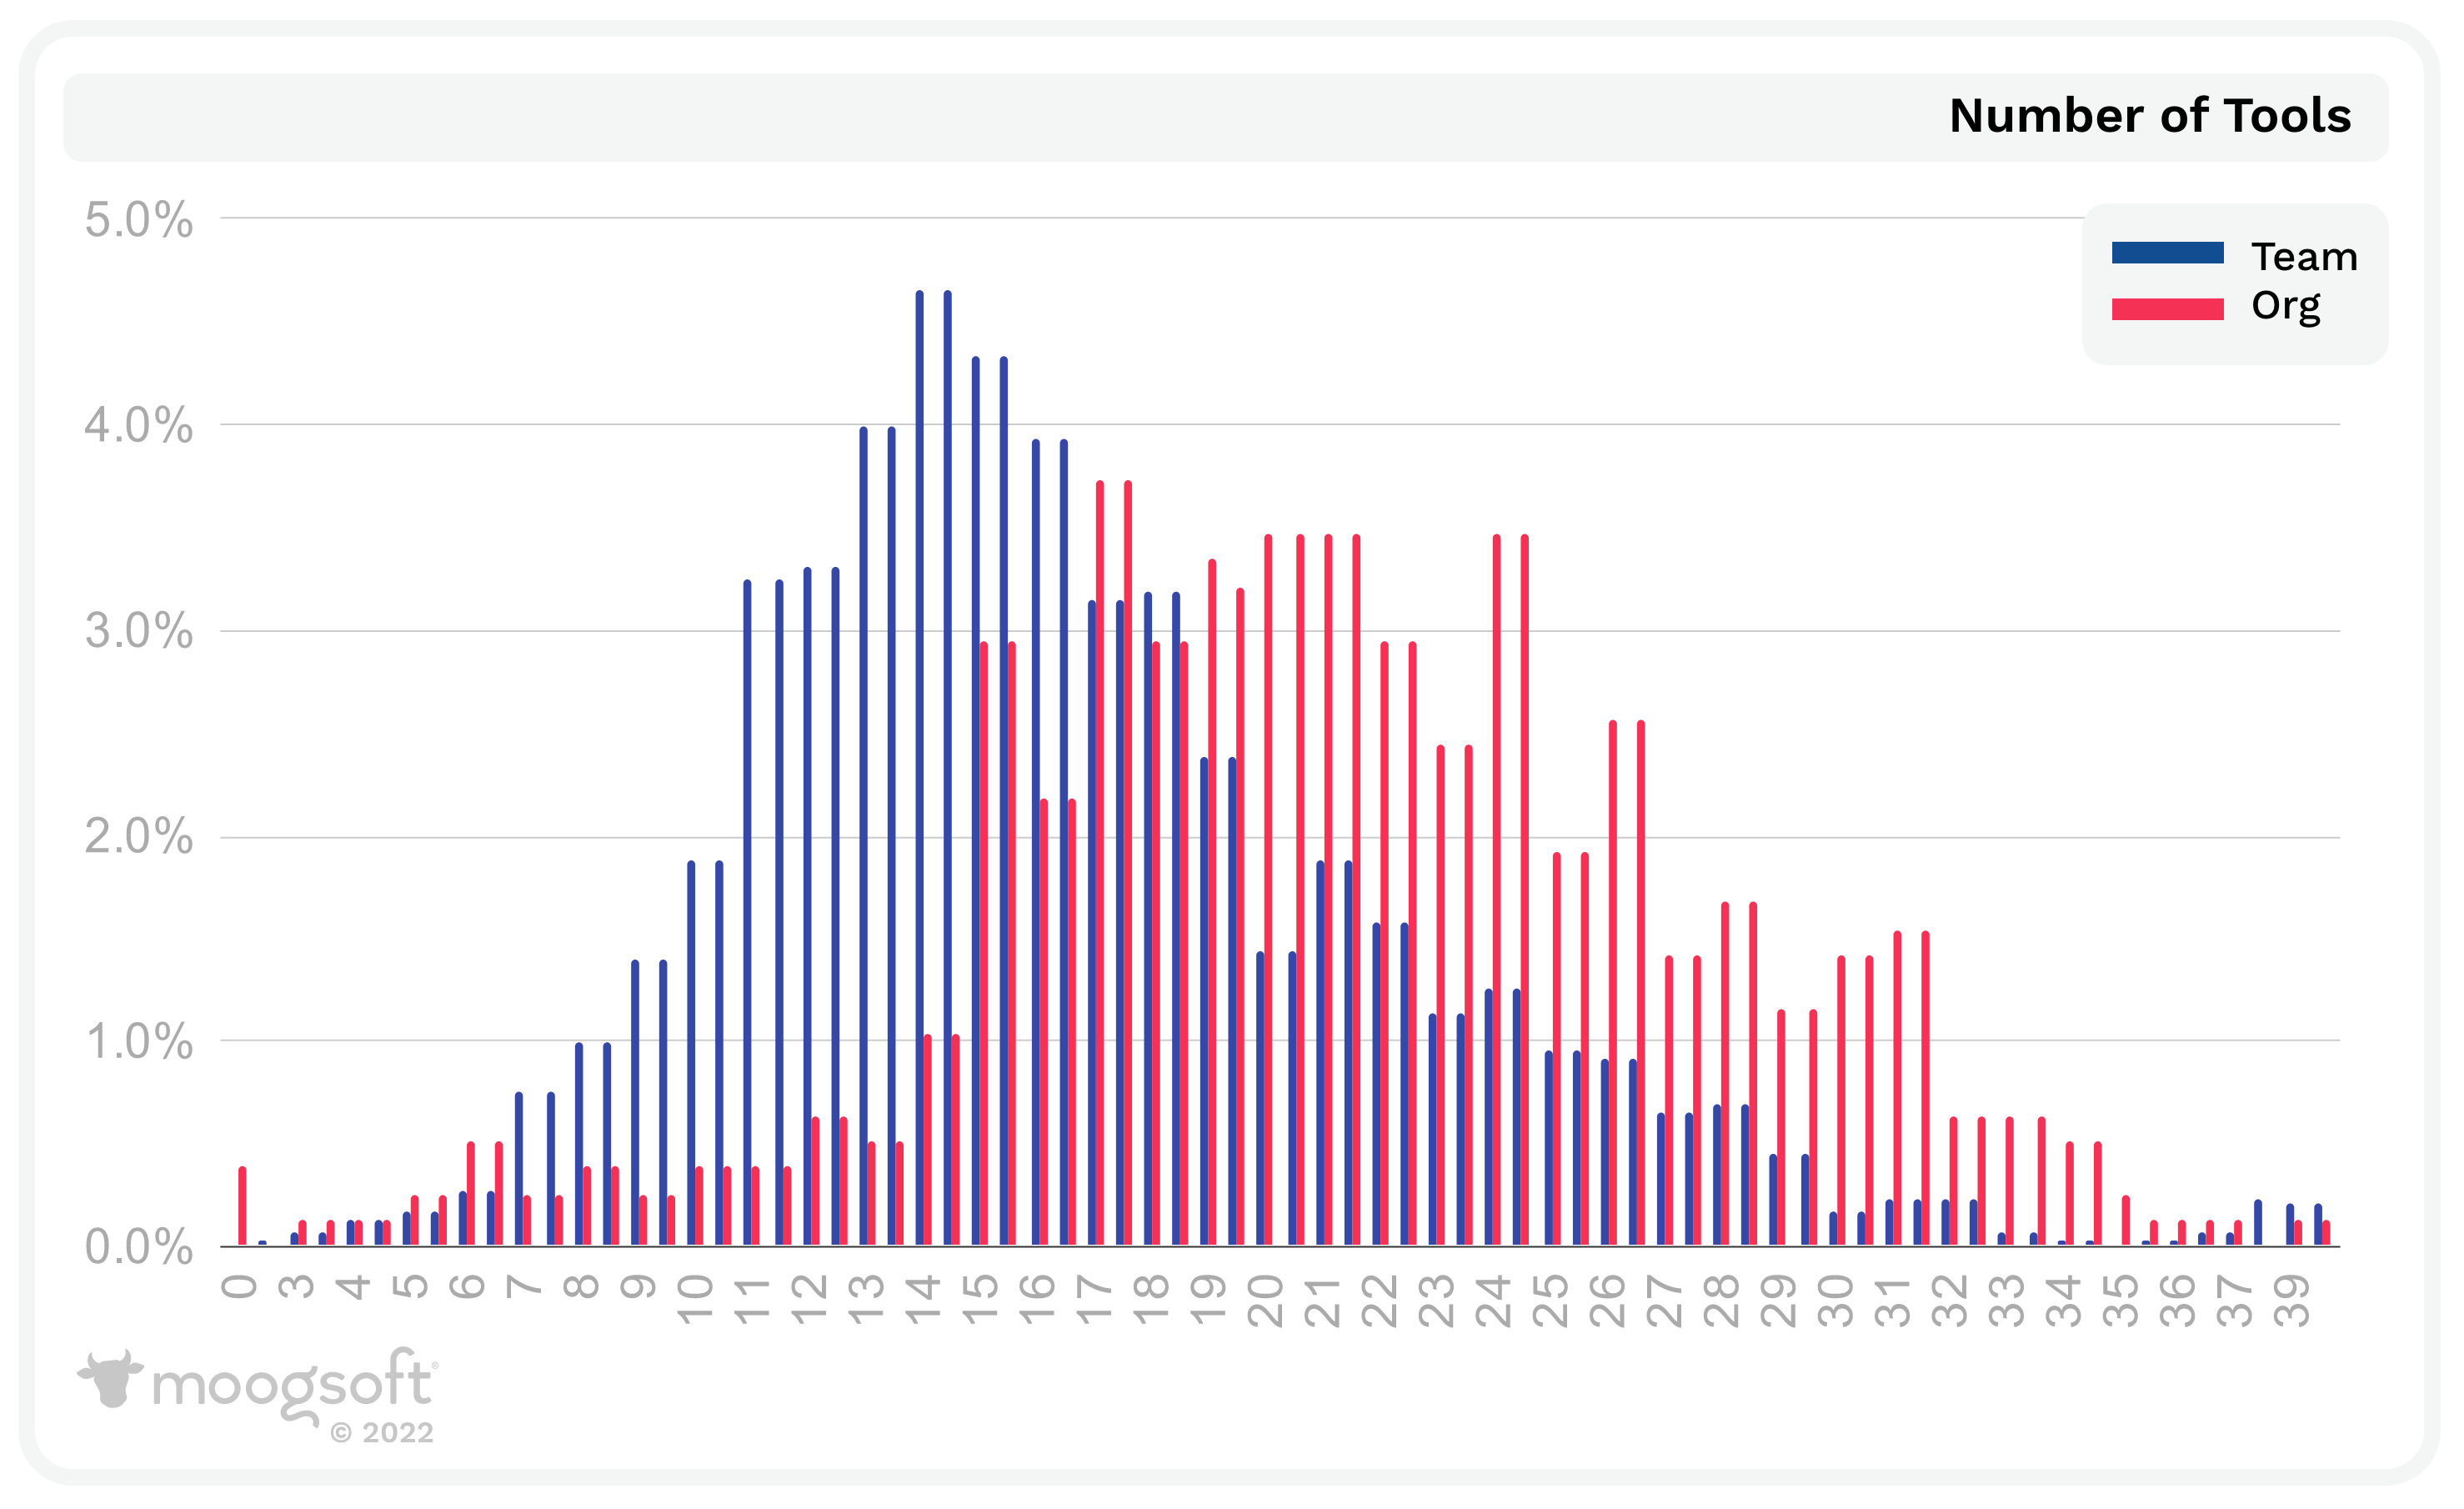
Task: Click the Moogsoft cow logo icon
Action: click(110, 1378)
